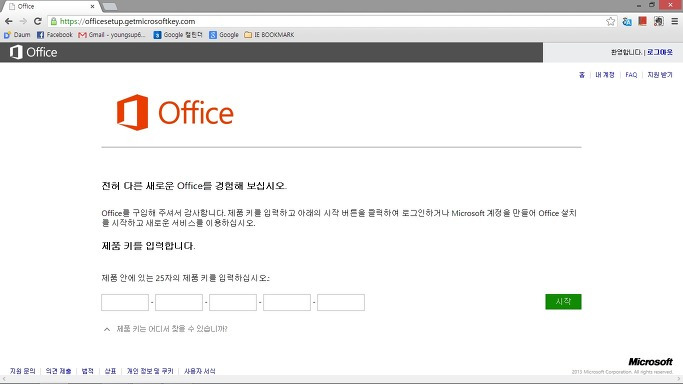The width and height of the screenshot is (683, 384).
Task: Open the FAQ navigation link
Action: [631, 75]
